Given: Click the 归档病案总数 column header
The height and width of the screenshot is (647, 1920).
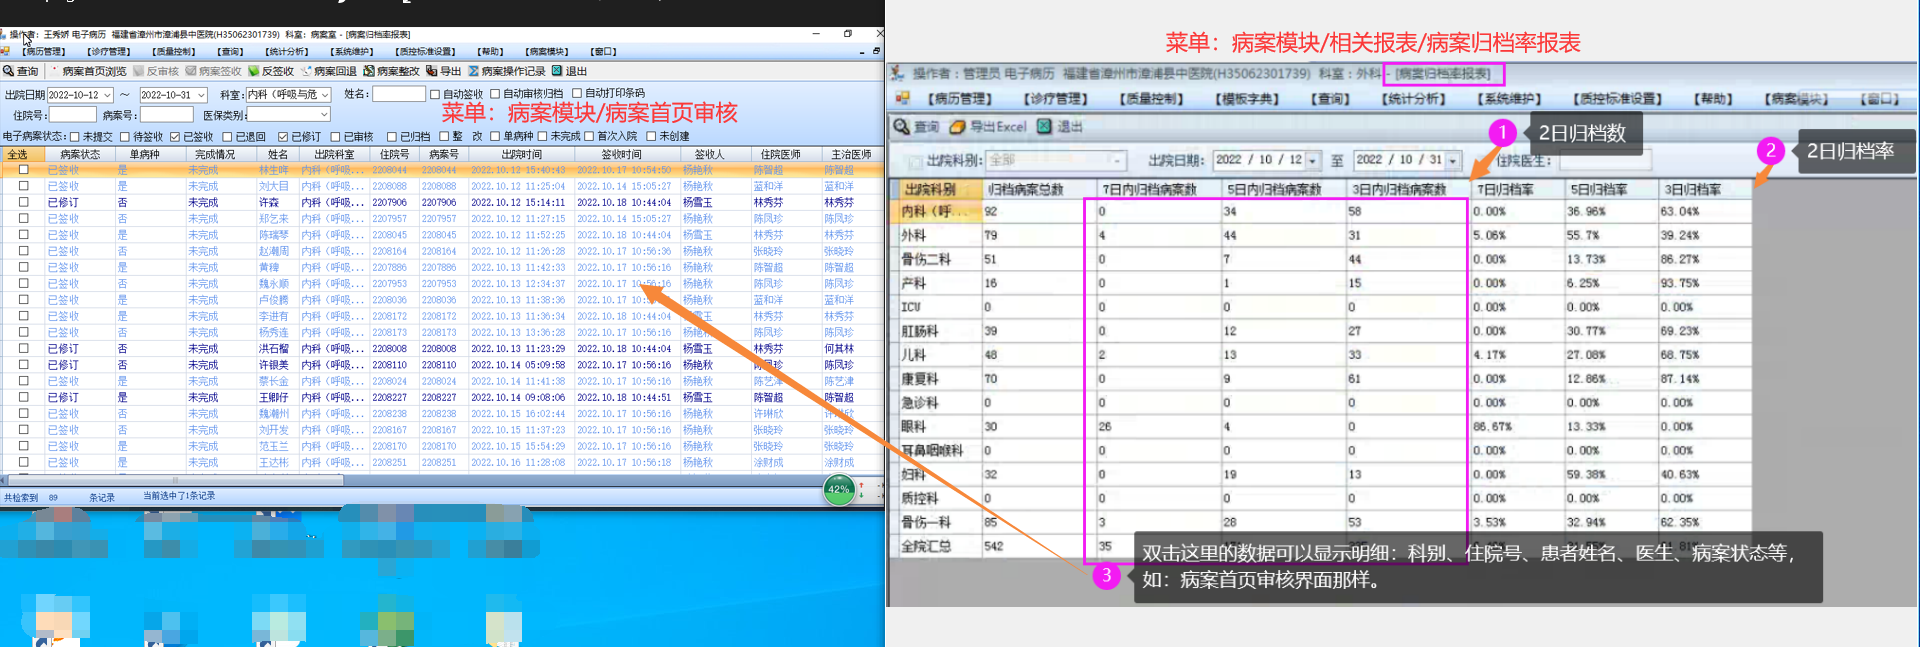Looking at the screenshot, I should (1038, 189).
